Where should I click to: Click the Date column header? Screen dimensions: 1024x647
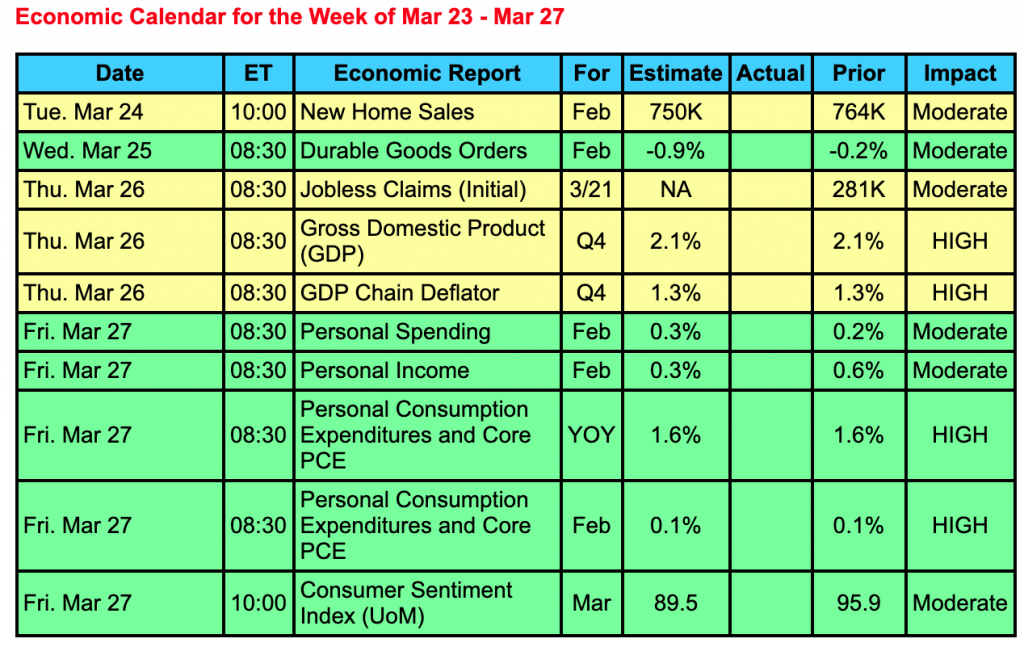120,73
